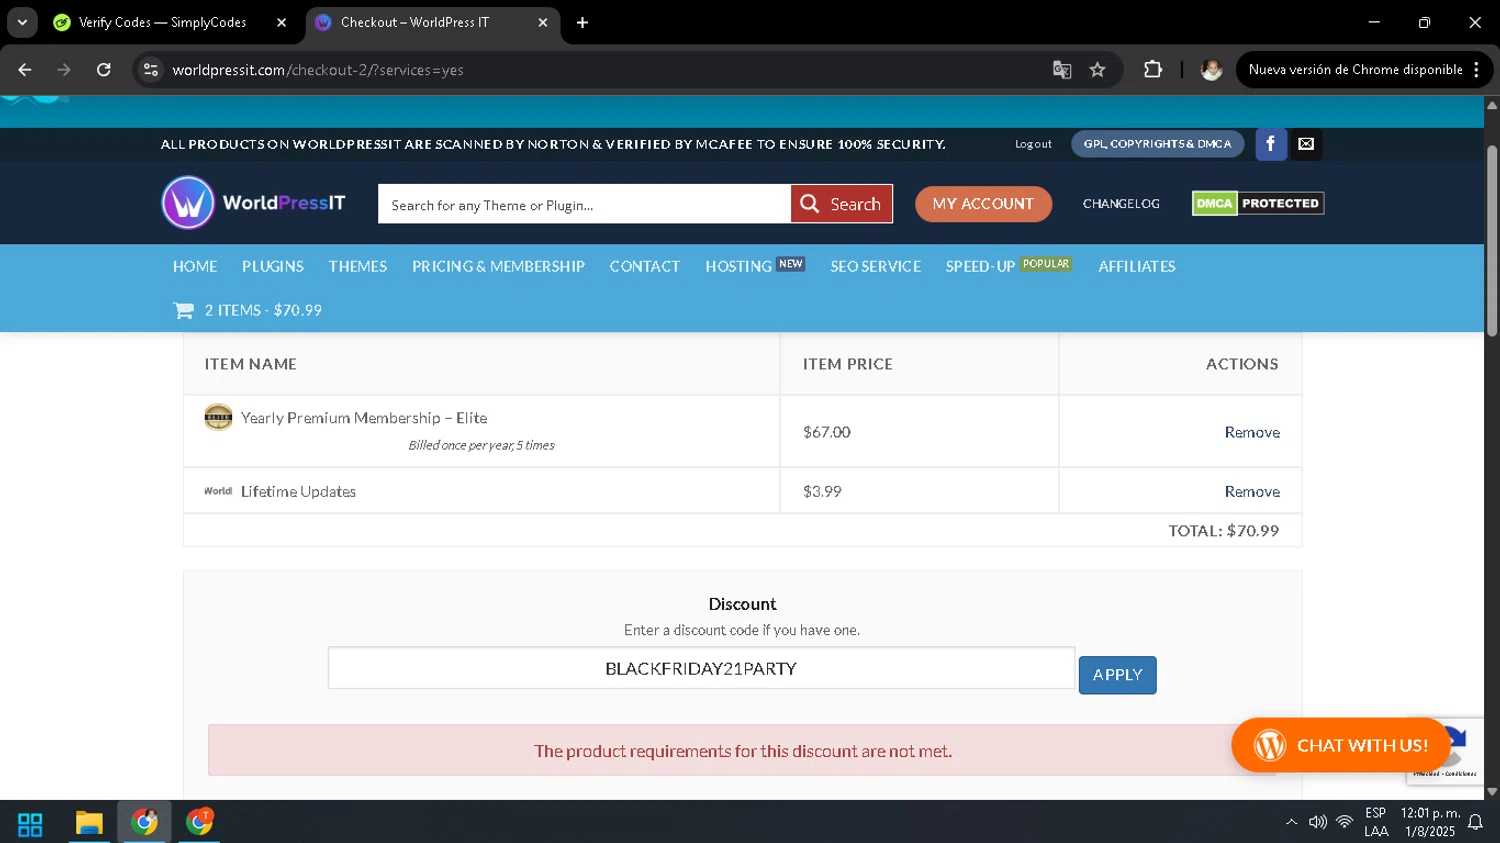
Task: Click active Chrome taskbar icon
Action: [144, 822]
